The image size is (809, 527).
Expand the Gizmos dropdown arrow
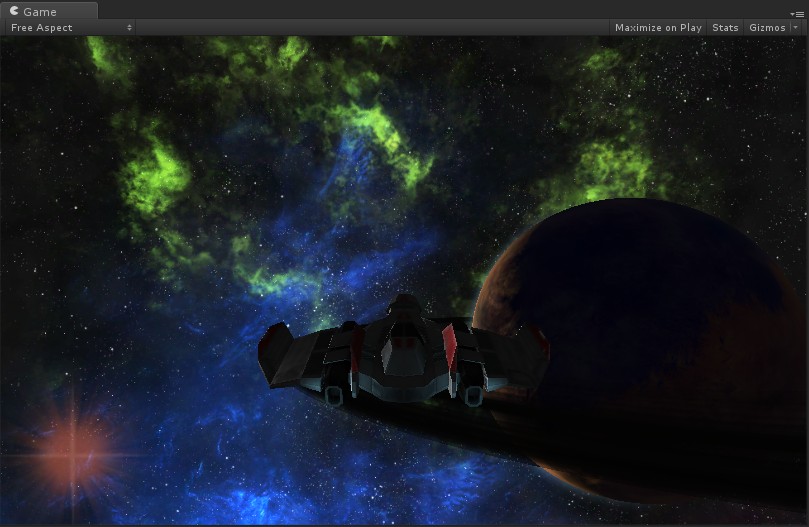point(796,28)
